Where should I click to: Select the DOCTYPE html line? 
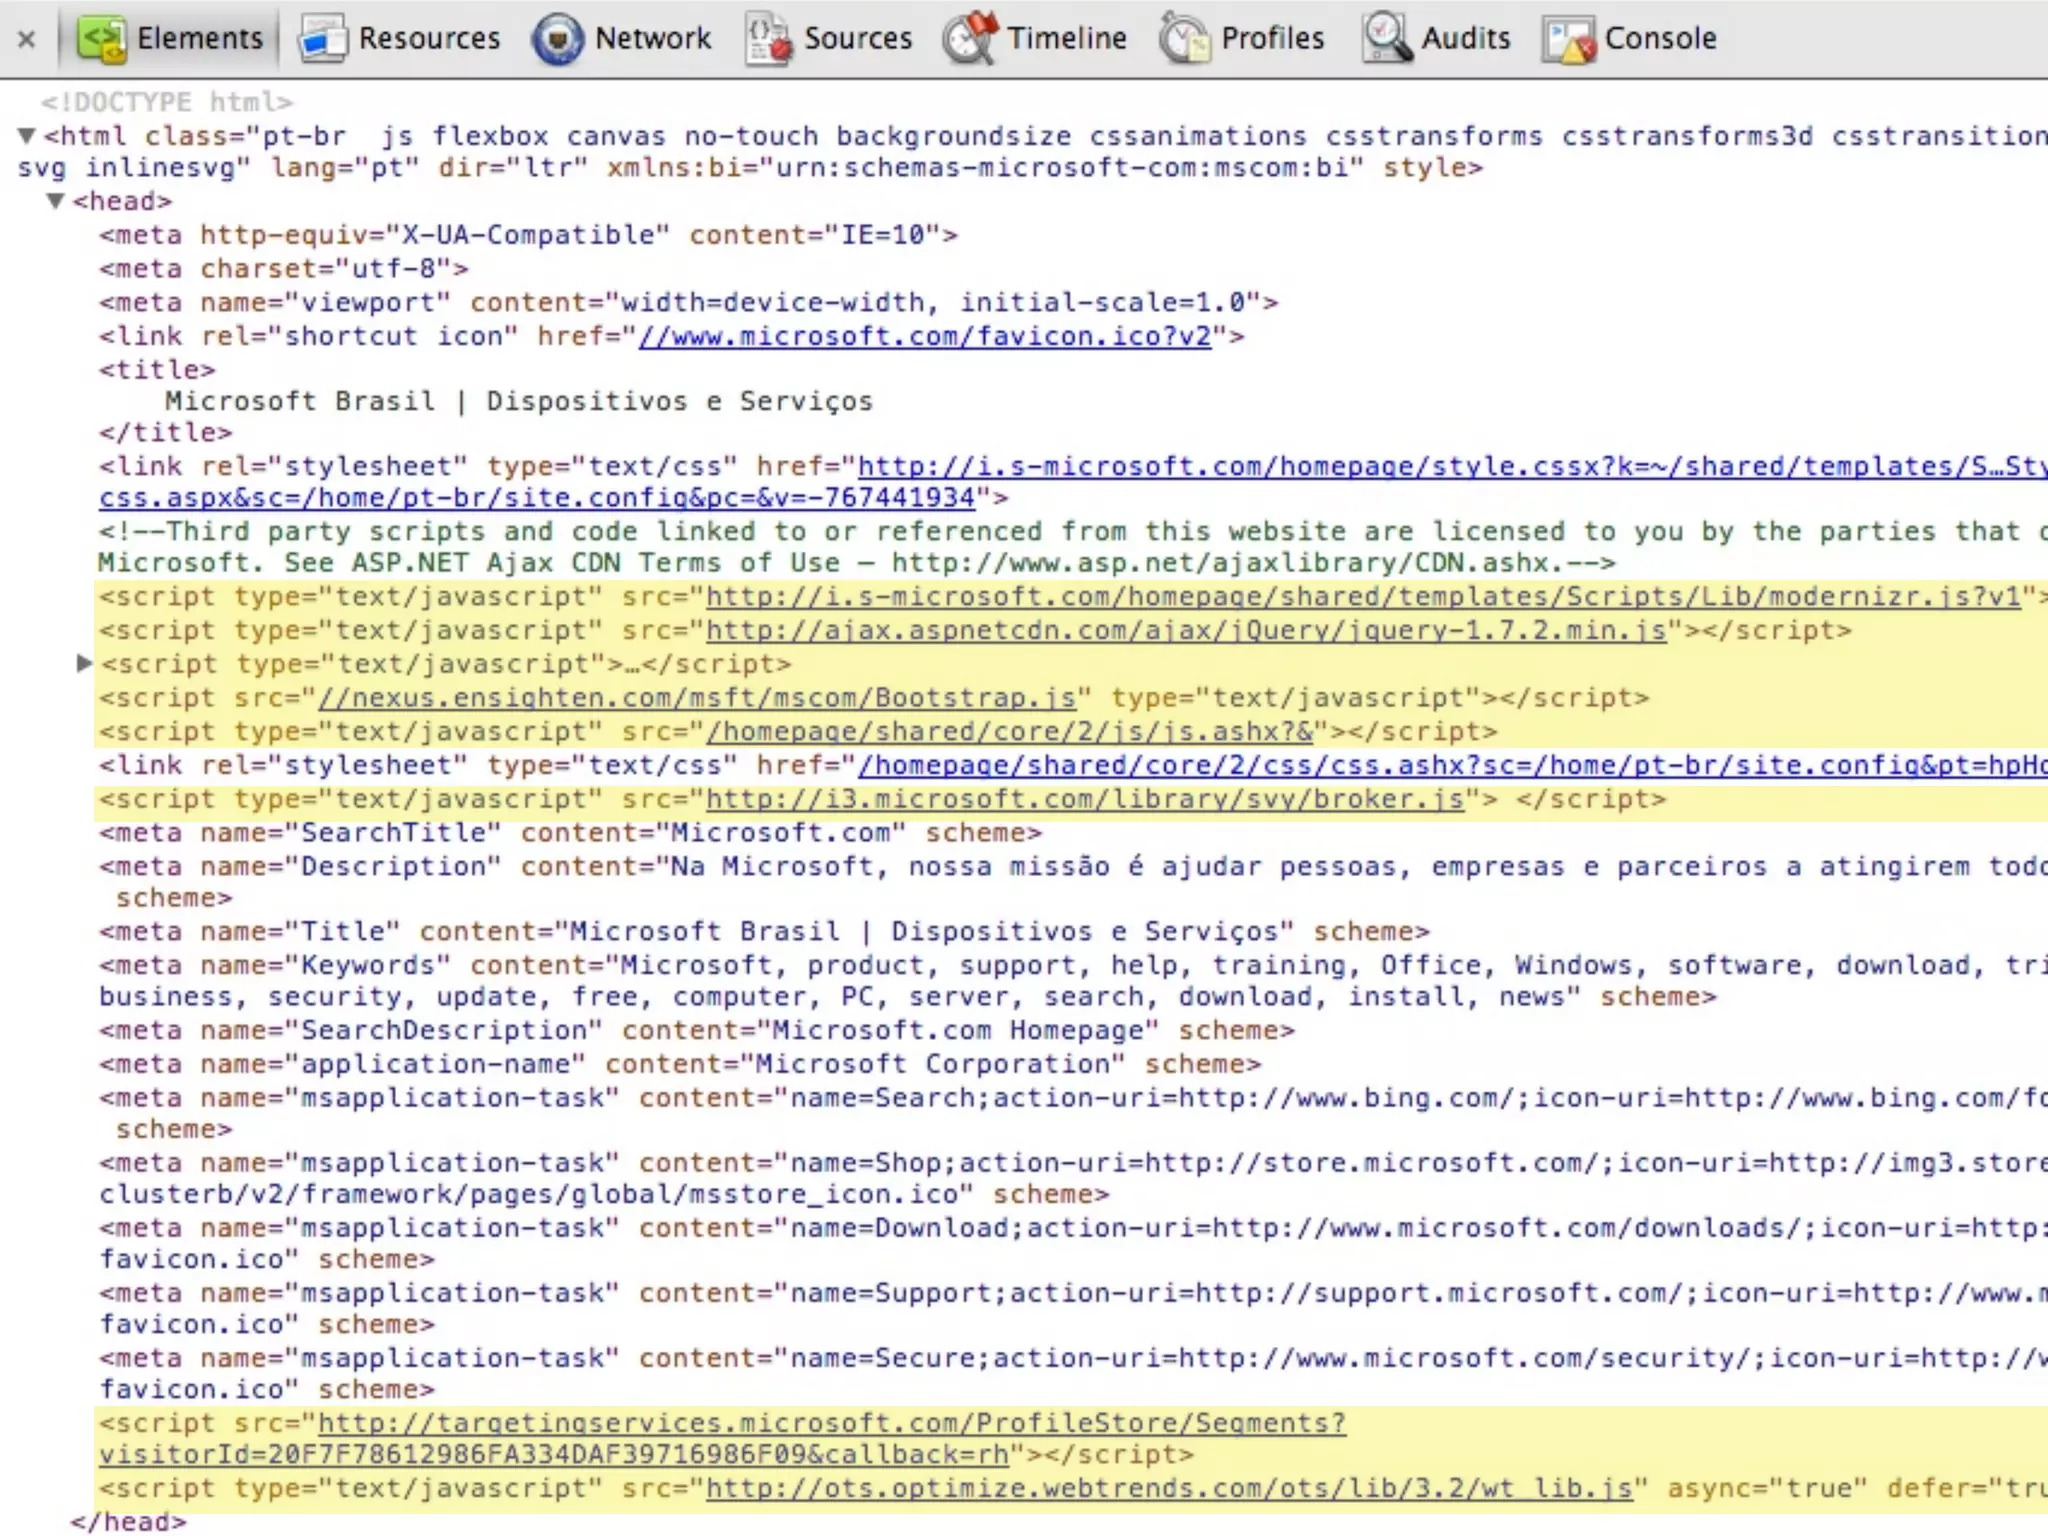click(166, 102)
